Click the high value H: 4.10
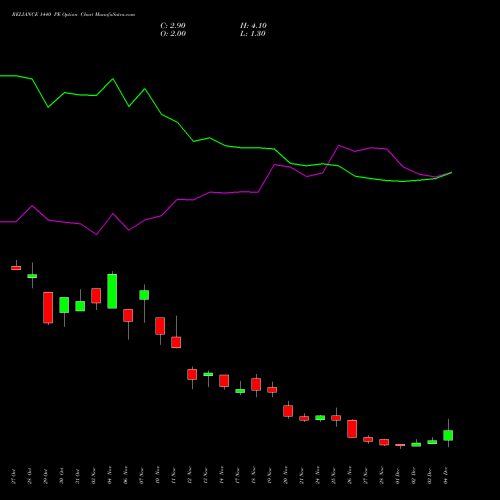 (253, 26)
